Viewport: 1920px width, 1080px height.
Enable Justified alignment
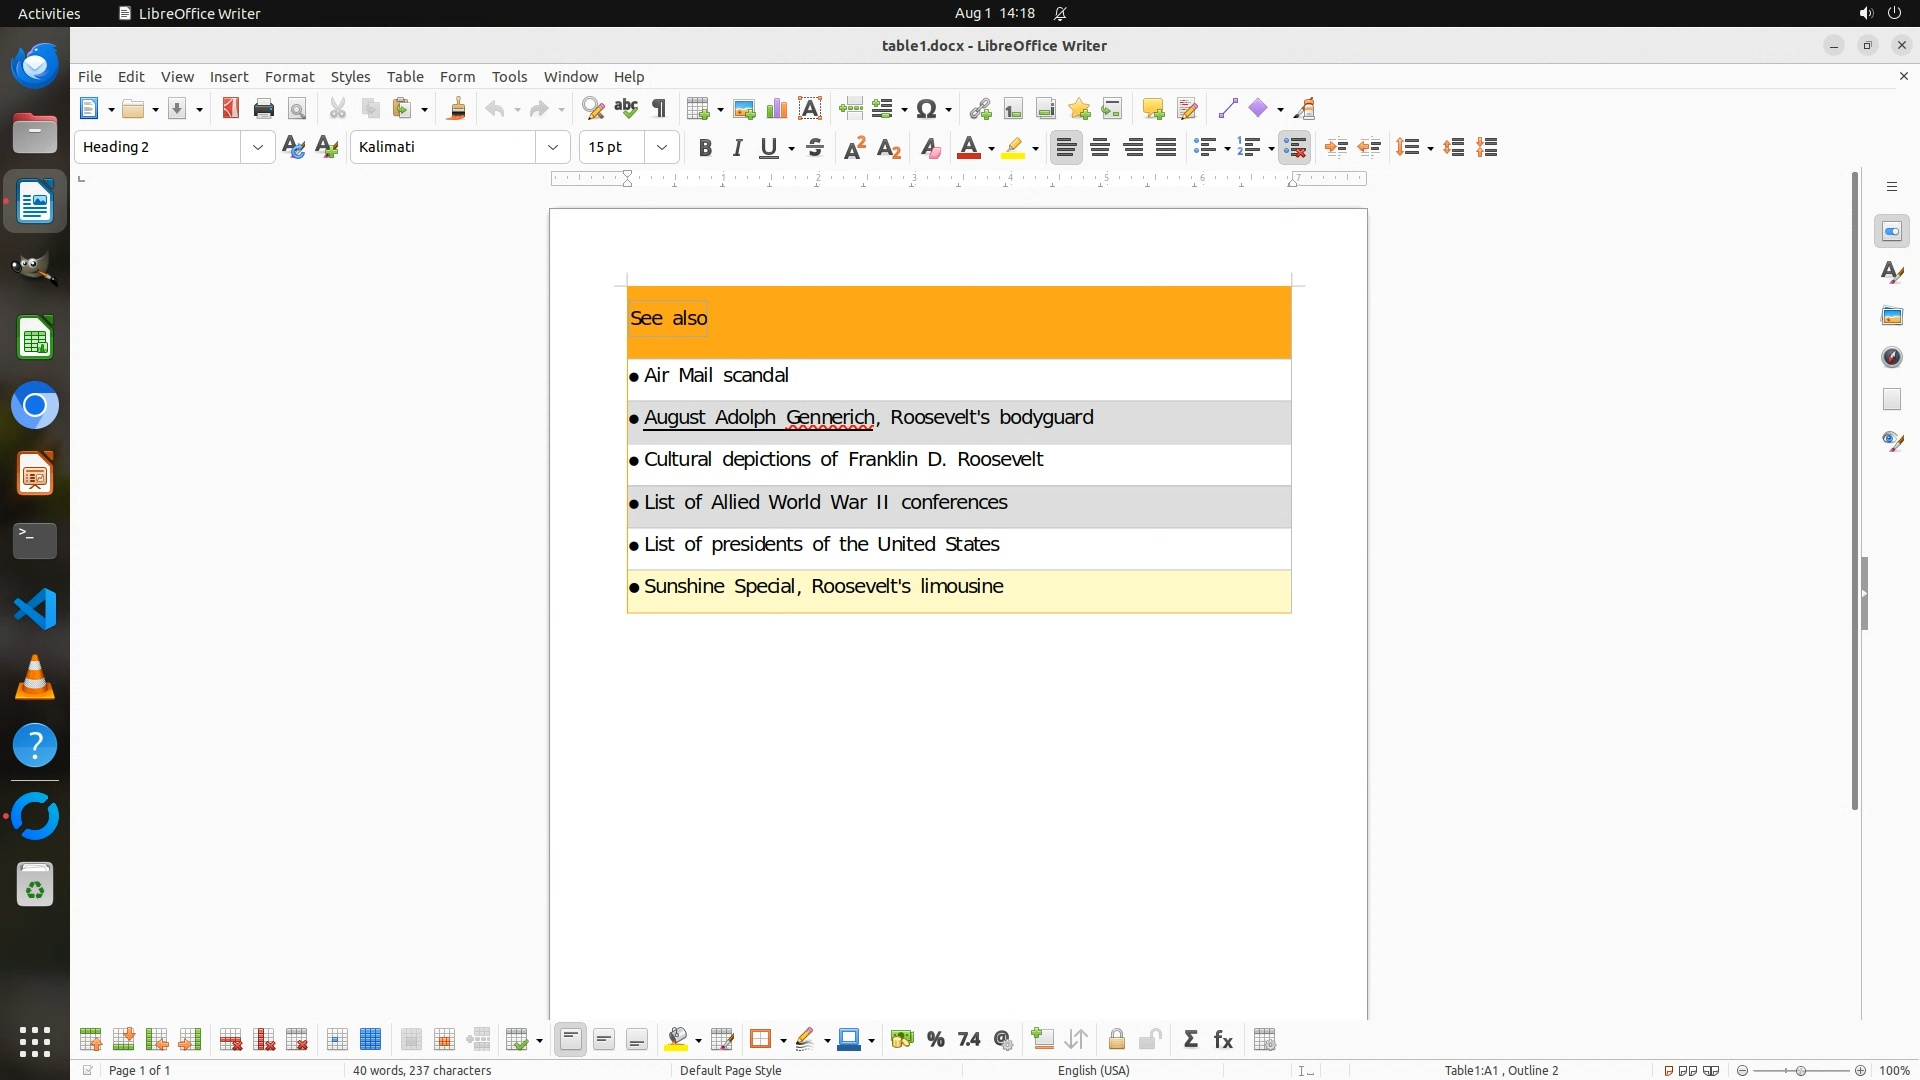click(1166, 148)
